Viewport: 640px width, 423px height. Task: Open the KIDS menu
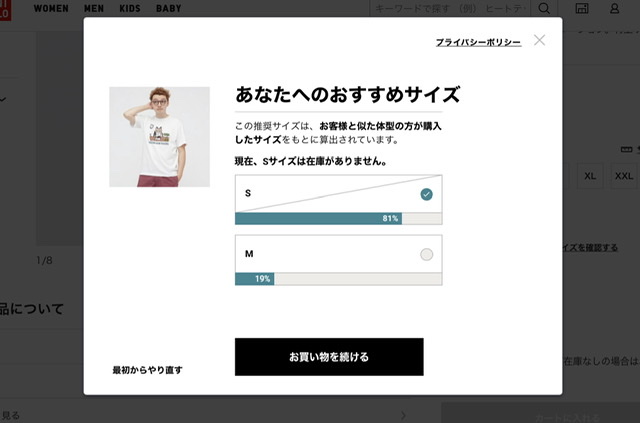click(x=130, y=8)
